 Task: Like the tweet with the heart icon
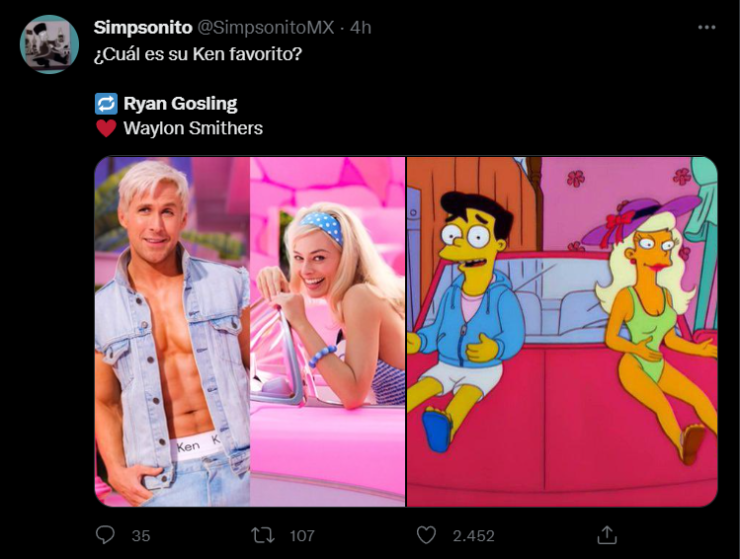pos(426,535)
